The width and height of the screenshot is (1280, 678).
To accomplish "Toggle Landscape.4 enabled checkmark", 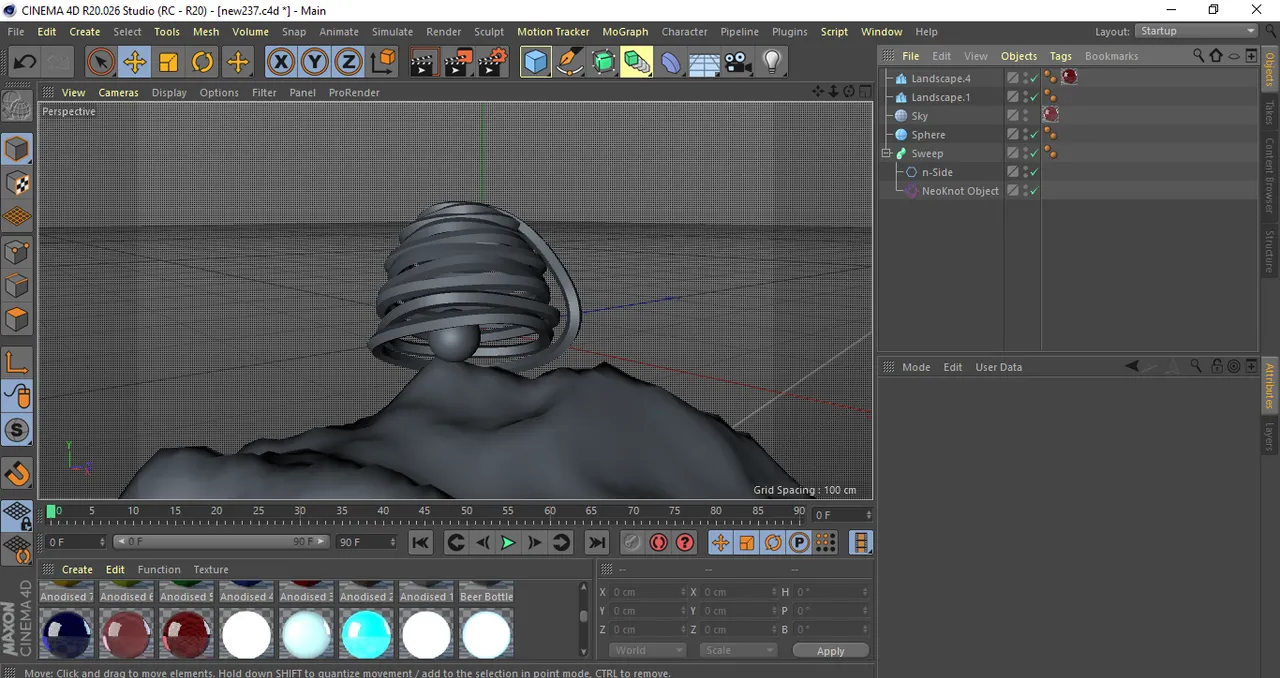I will tap(1034, 78).
